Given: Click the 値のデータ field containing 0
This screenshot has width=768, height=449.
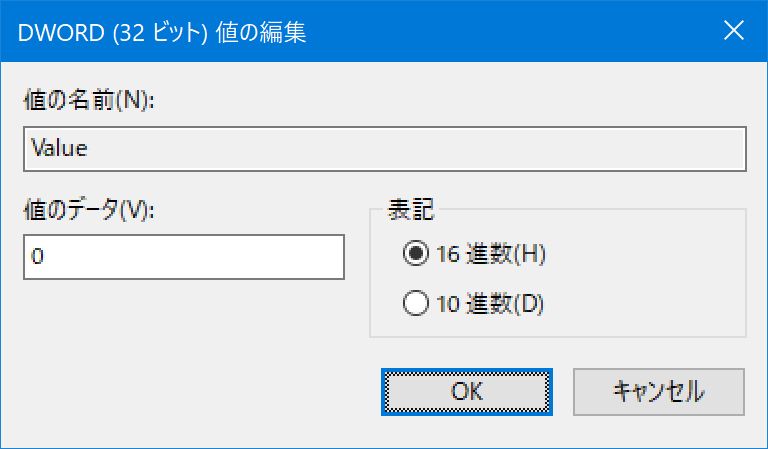Looking at the screenshot, I should point(184,257).
